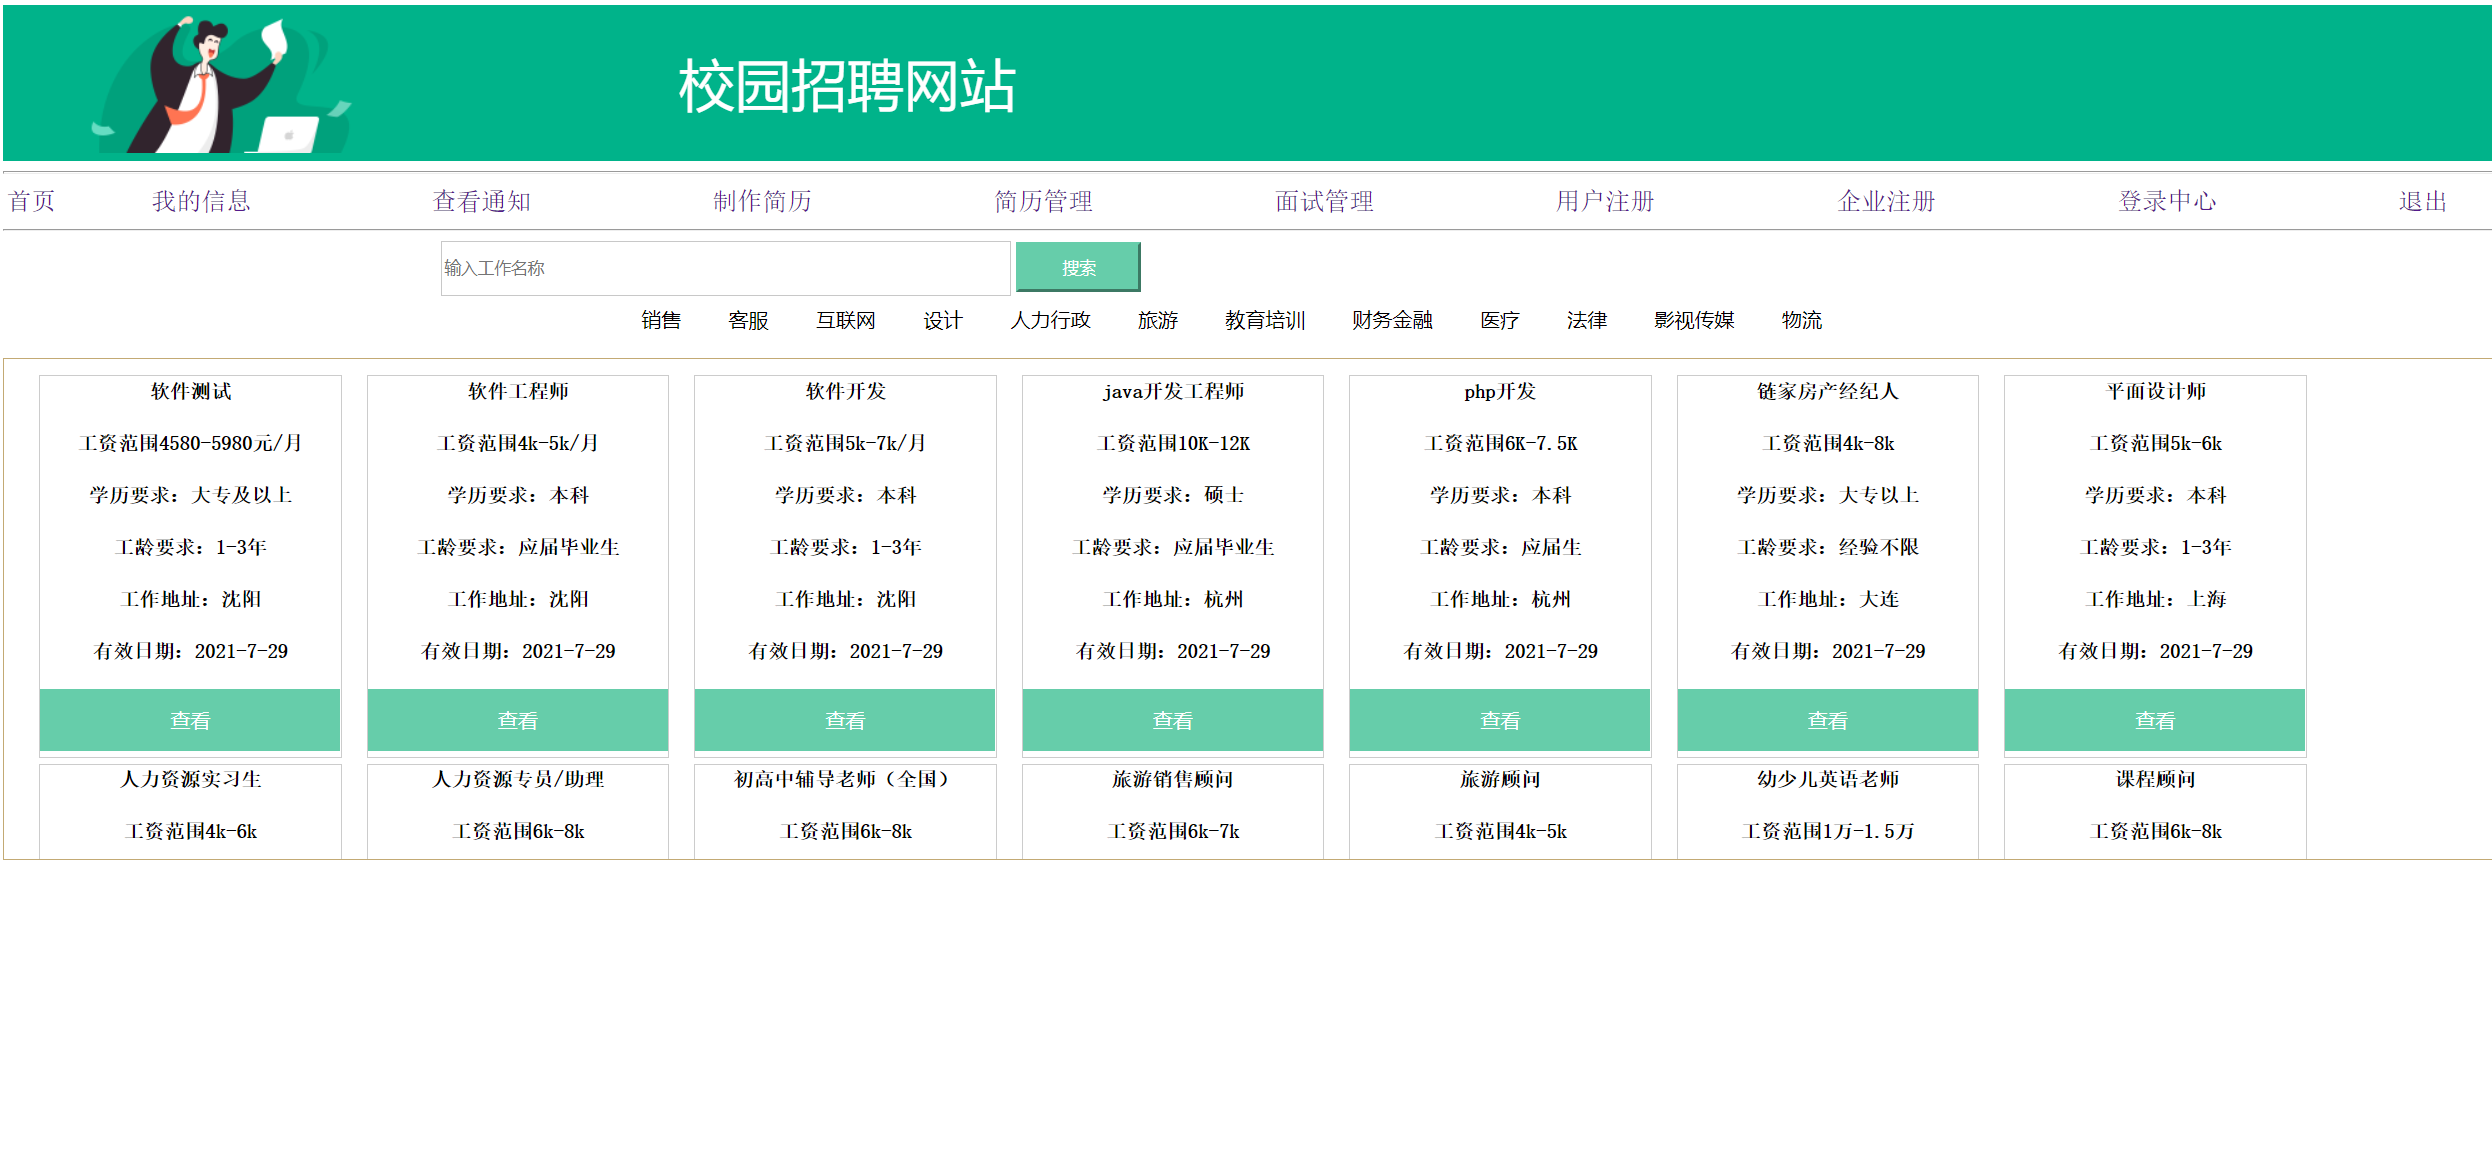Choose the 影视传媒 category
Viewport: 2492px width, 1175px height.
click(x=1694, y=320)
